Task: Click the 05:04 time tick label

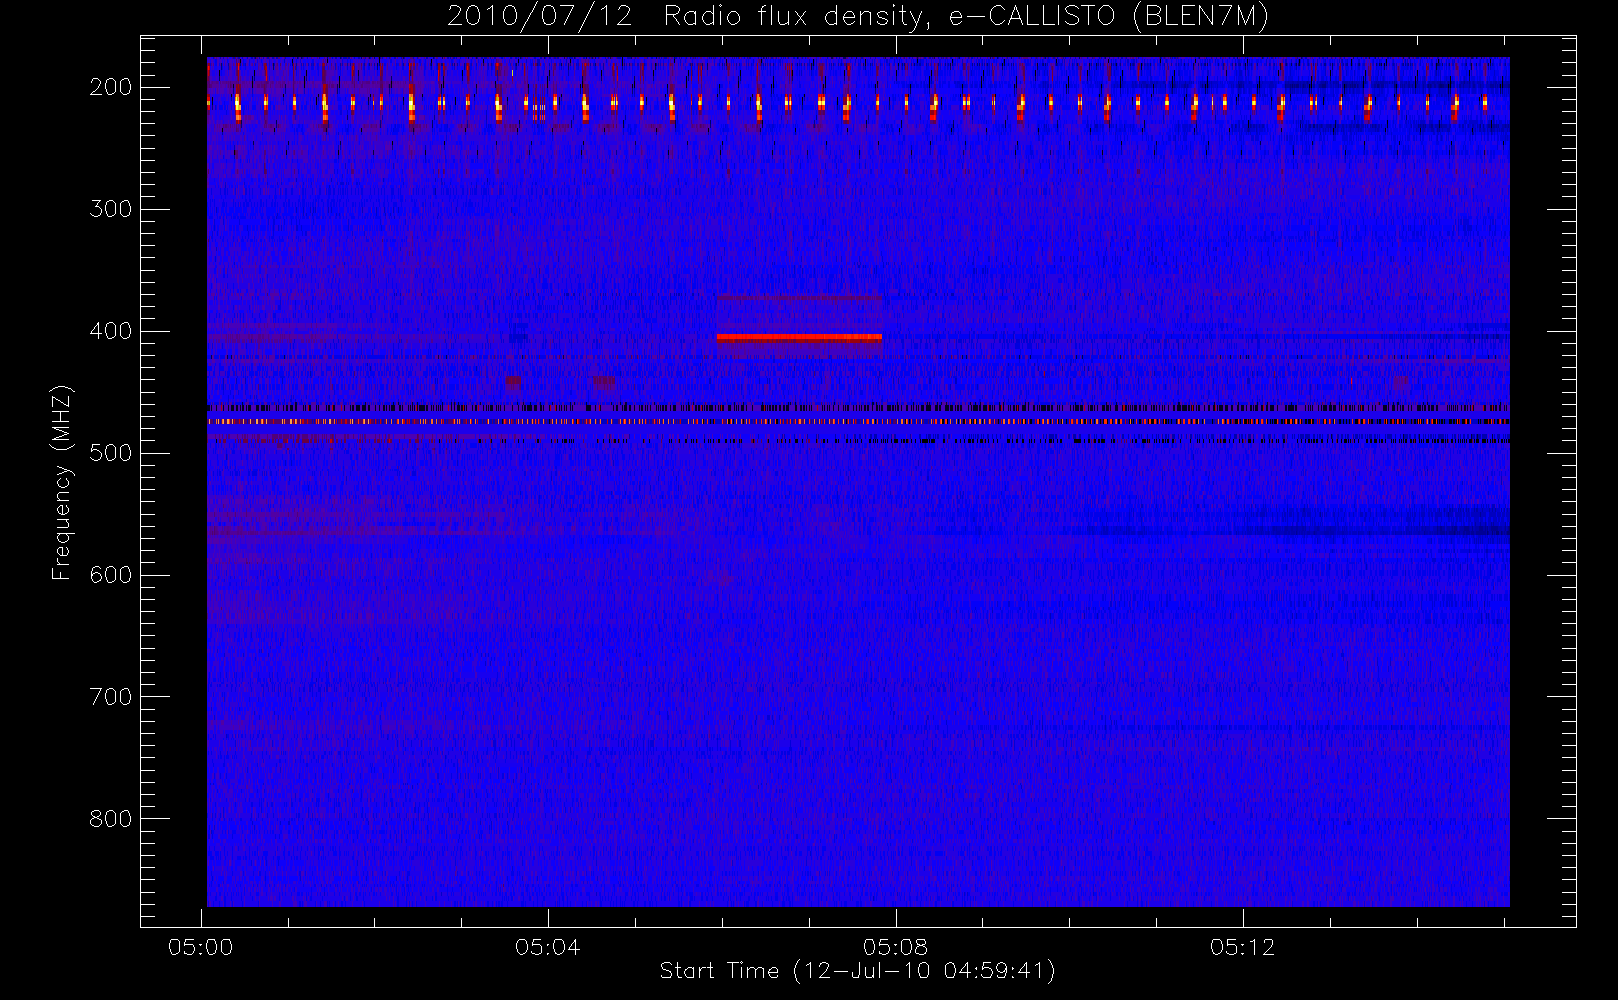Action: pyautogui.click(x=548, y=947)
